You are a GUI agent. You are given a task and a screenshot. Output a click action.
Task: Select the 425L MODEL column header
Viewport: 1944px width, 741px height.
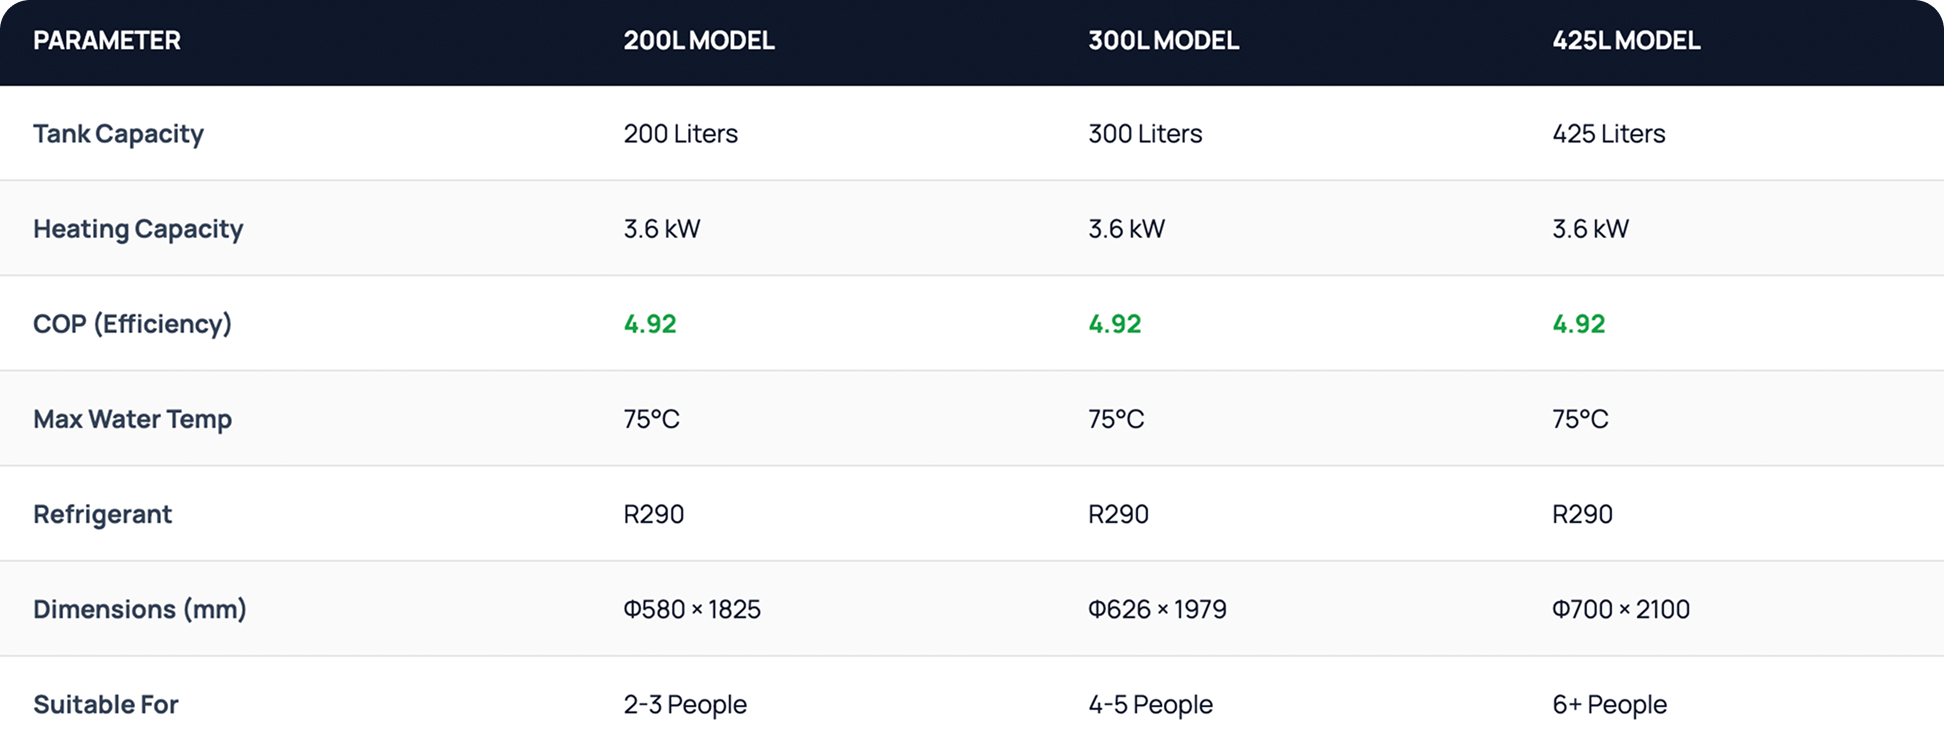tap(1626, 41)
